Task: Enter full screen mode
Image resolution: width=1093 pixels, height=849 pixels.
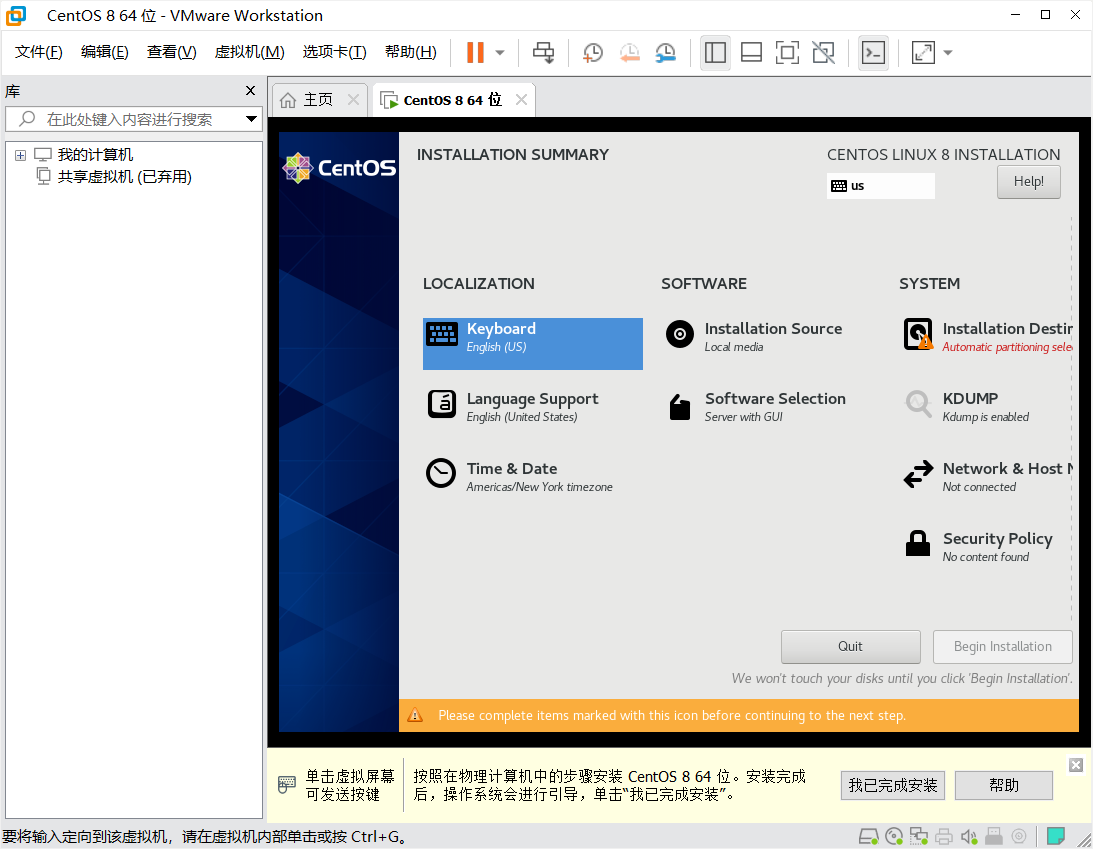Action: (787, 52)
